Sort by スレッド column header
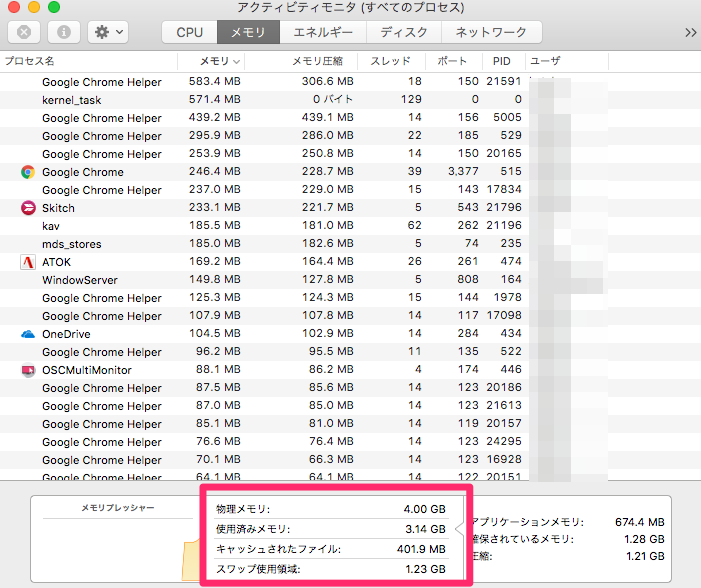 tap(391, 61)
